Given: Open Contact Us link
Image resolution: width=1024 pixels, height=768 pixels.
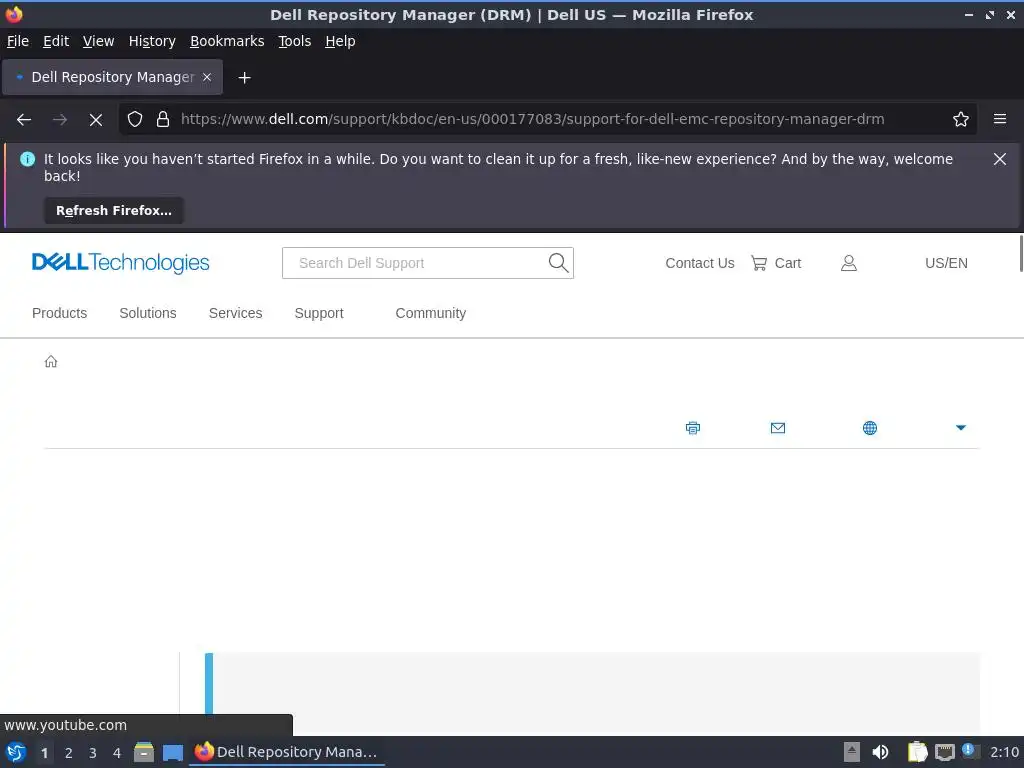Looking at the screenshot, I should [699, 263].
